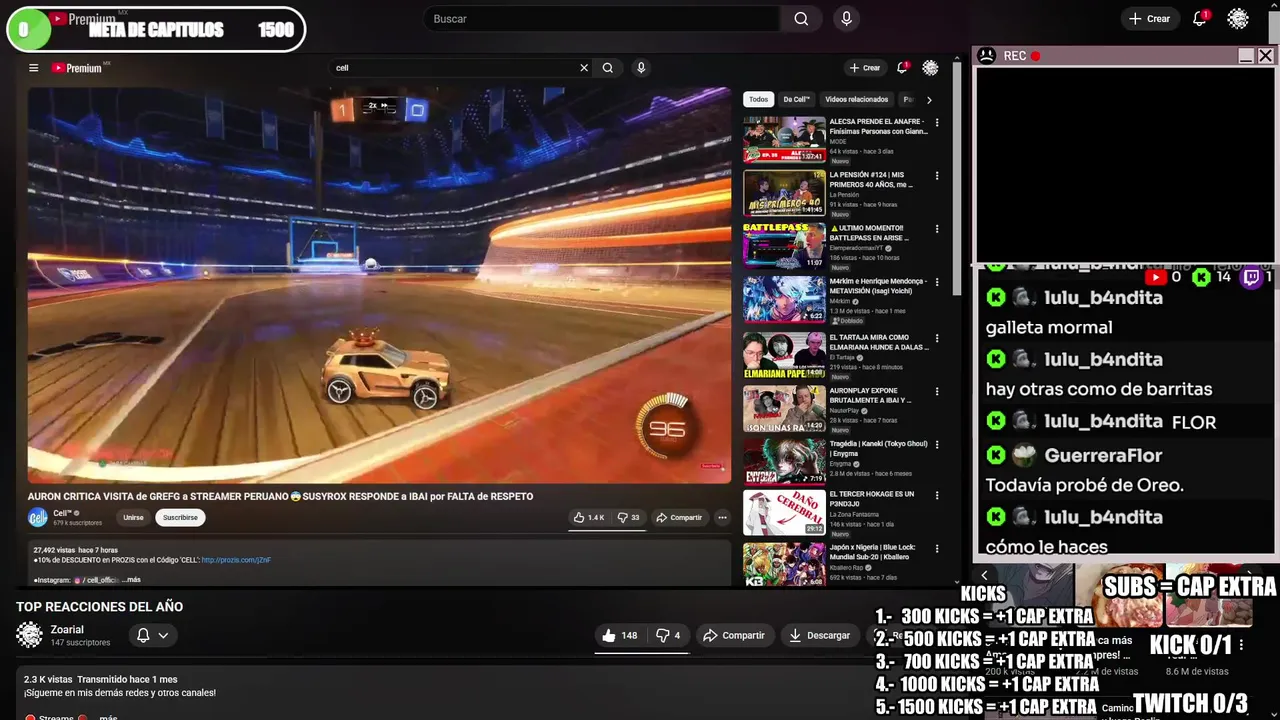Open options for Tragédia Kaneki video
The image size is (1280, 720).
[x=937, y=444]
